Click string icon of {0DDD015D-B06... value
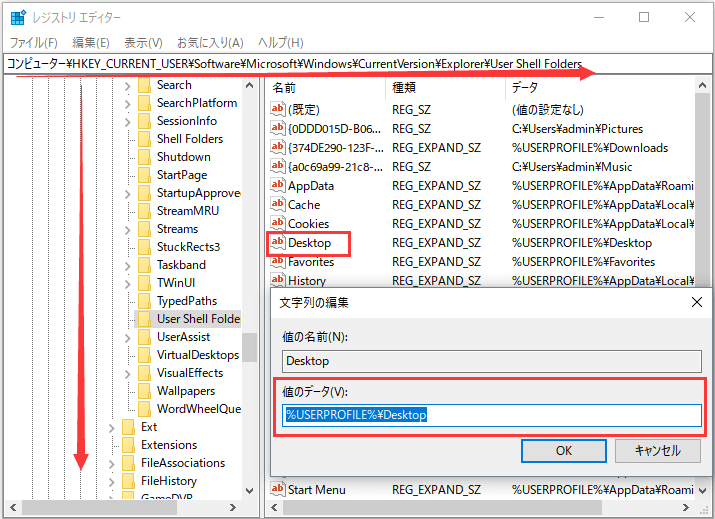The height and width of the screenshot is (519, 715). tap(277, 129)
